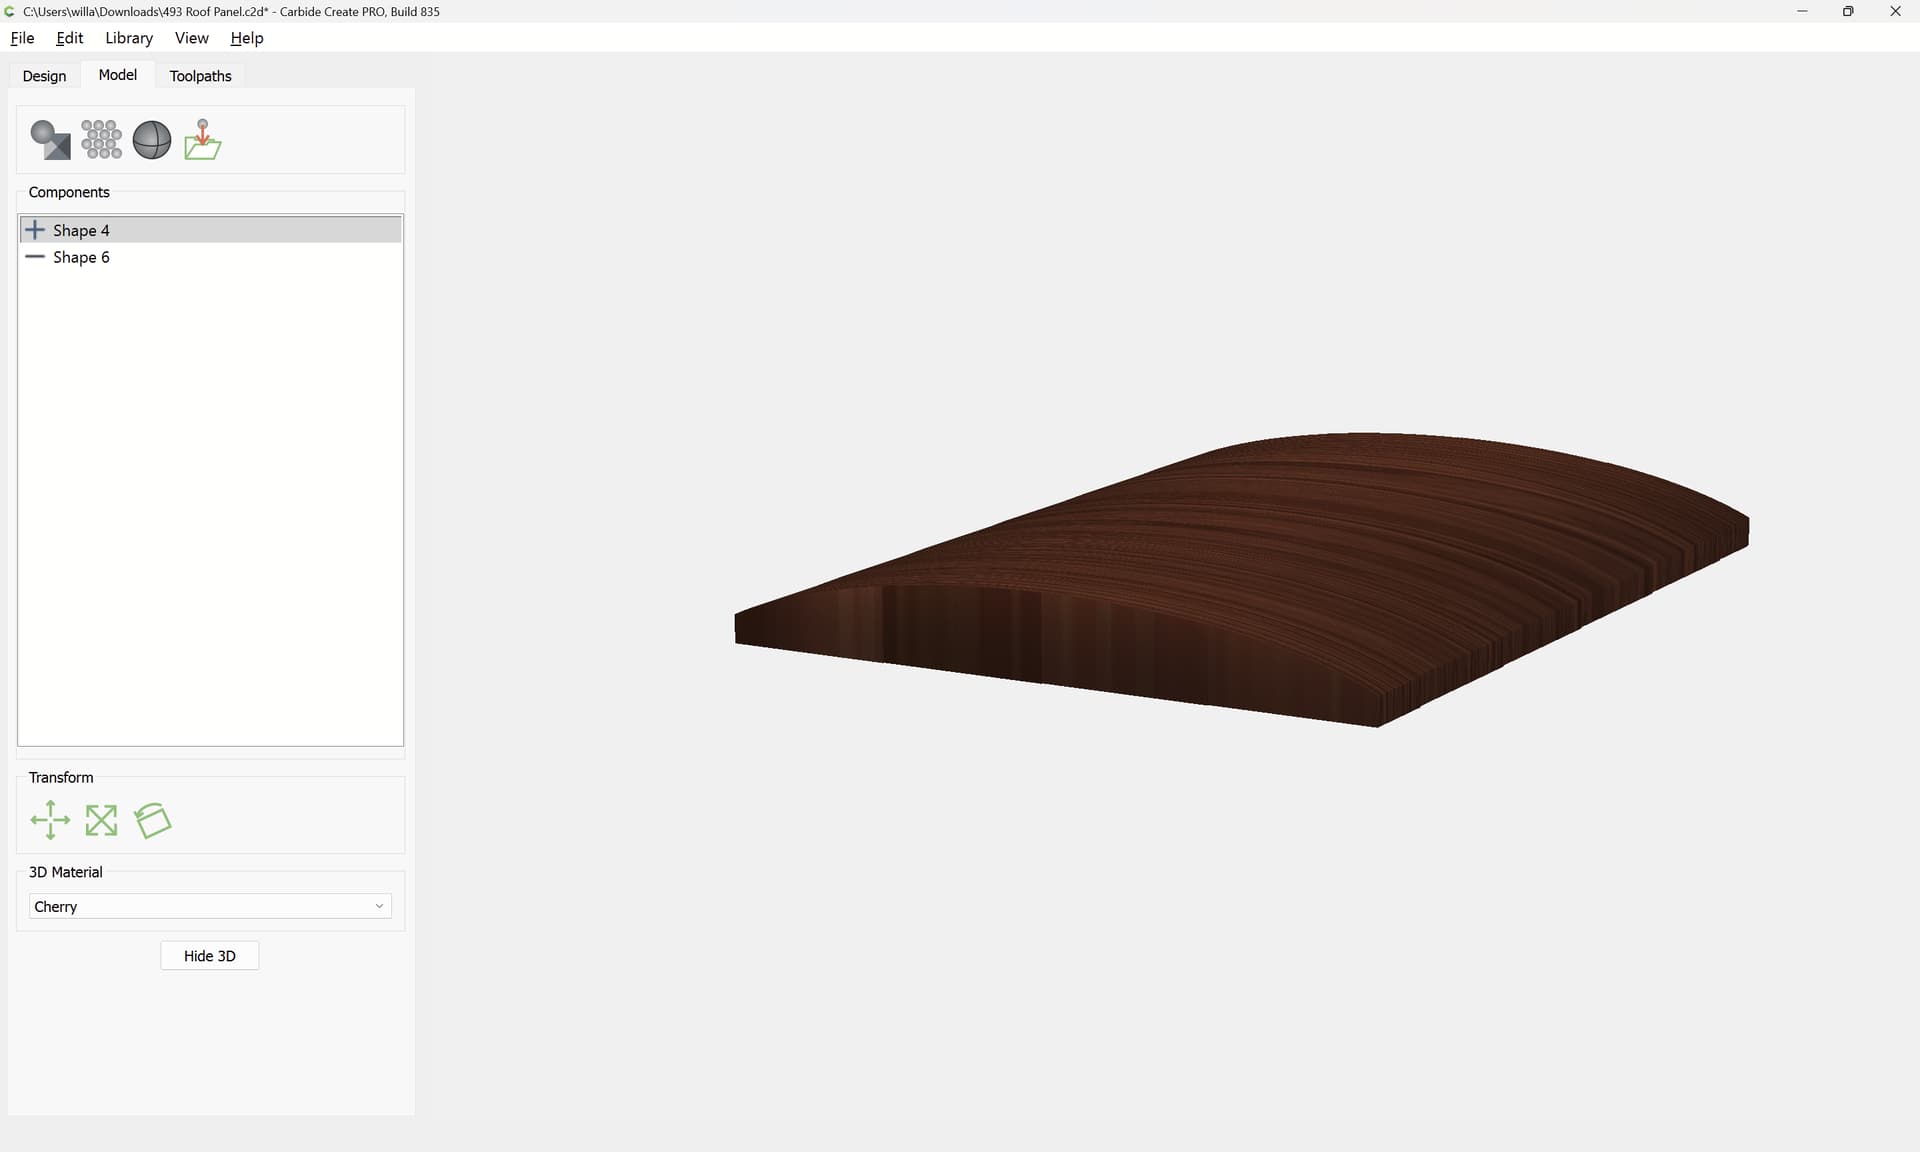
Task: Select Shape 4 in the components list
Action: 81,230
